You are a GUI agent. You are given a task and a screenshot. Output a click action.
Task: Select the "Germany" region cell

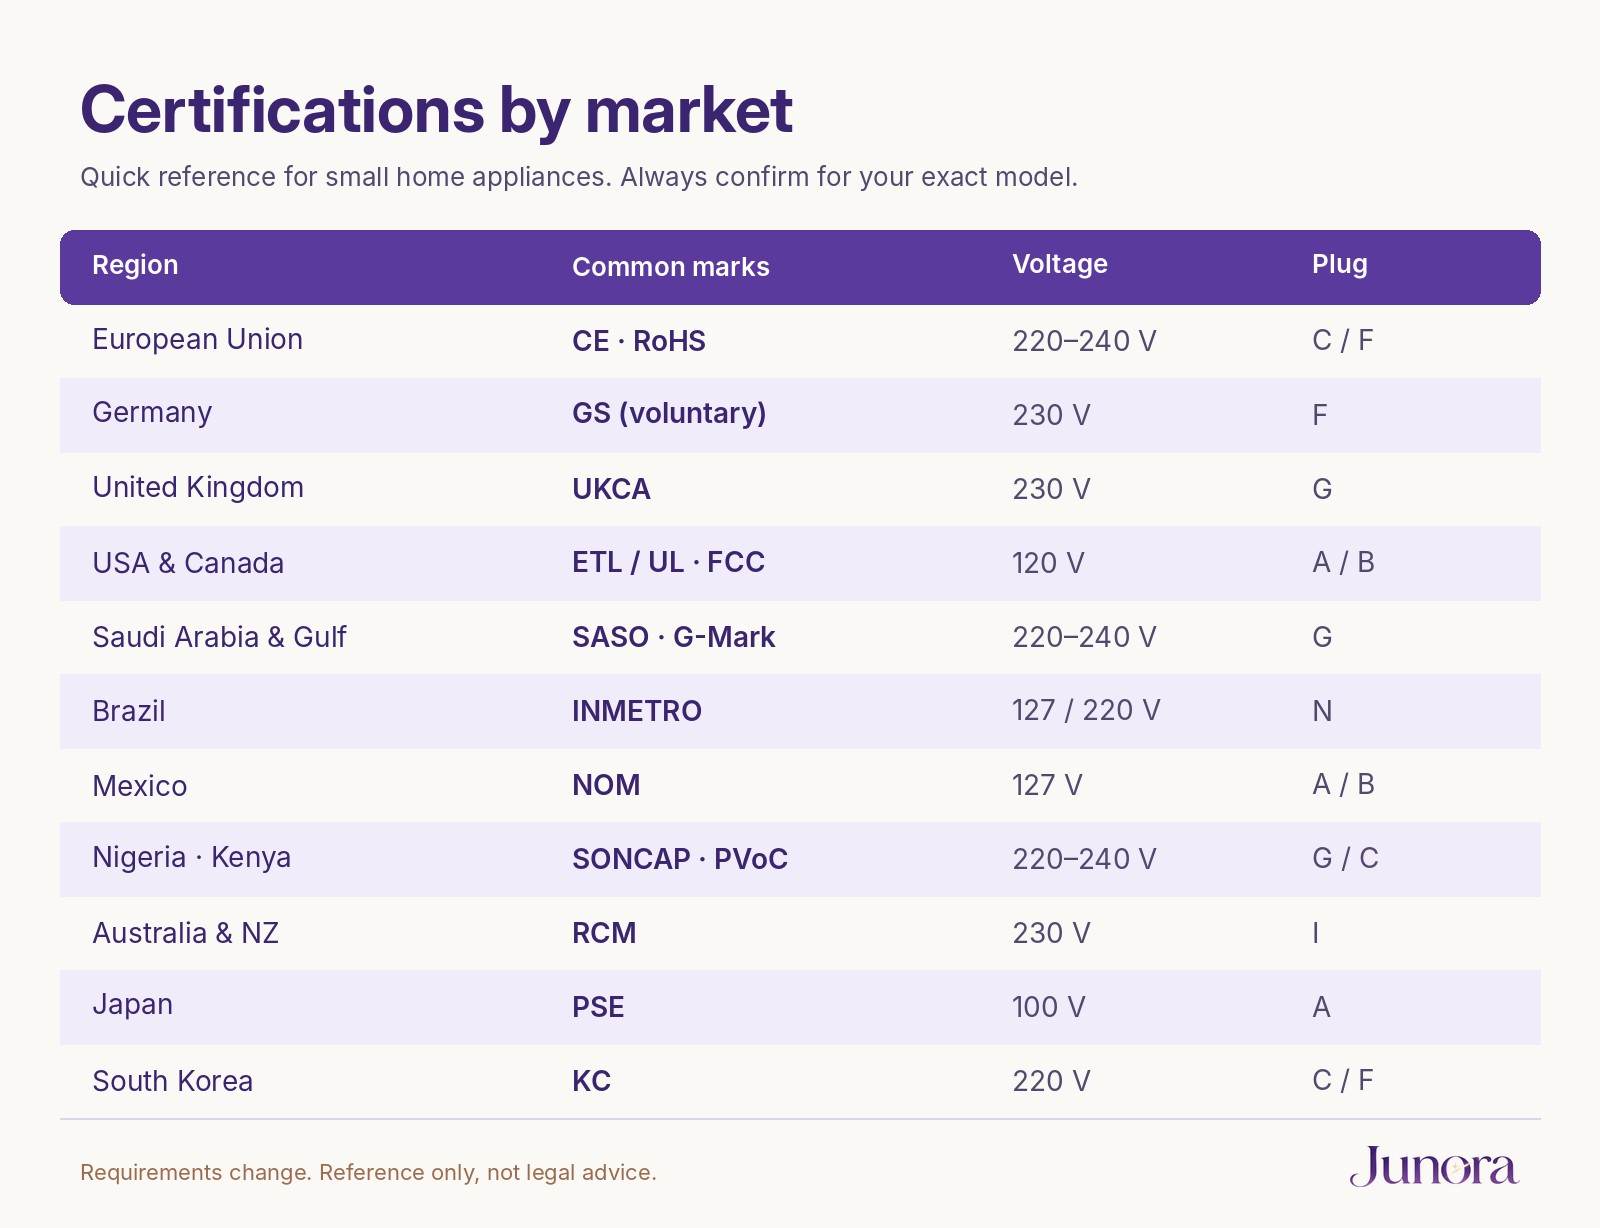[152, 413]
